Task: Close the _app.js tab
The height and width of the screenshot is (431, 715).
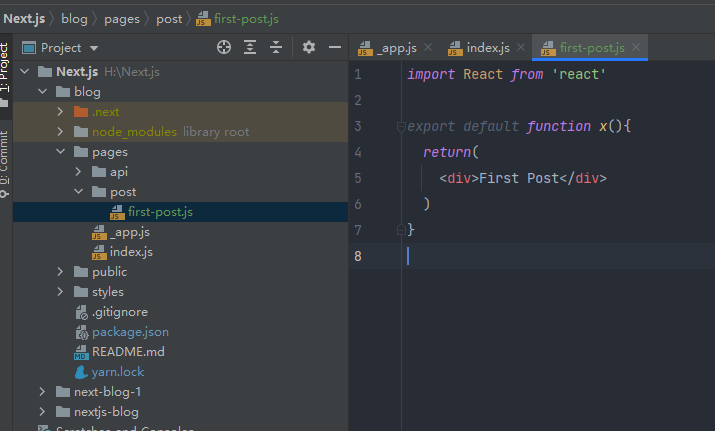Action: (428, 47)
